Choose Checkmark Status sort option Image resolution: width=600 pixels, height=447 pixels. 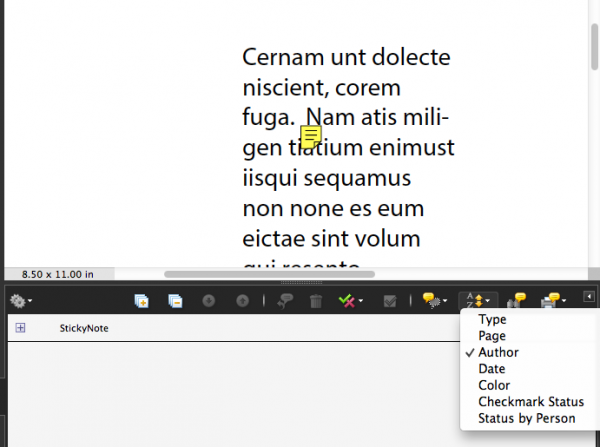pyautogui.click(x=530, y=402)
